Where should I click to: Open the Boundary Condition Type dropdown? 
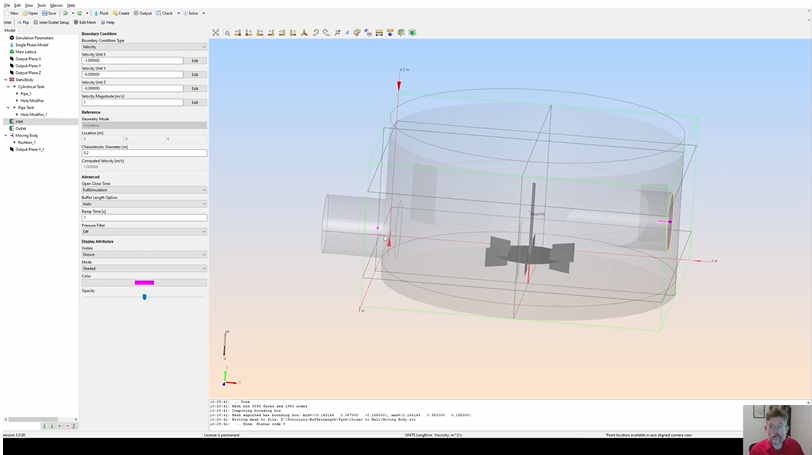pos(144,47)
